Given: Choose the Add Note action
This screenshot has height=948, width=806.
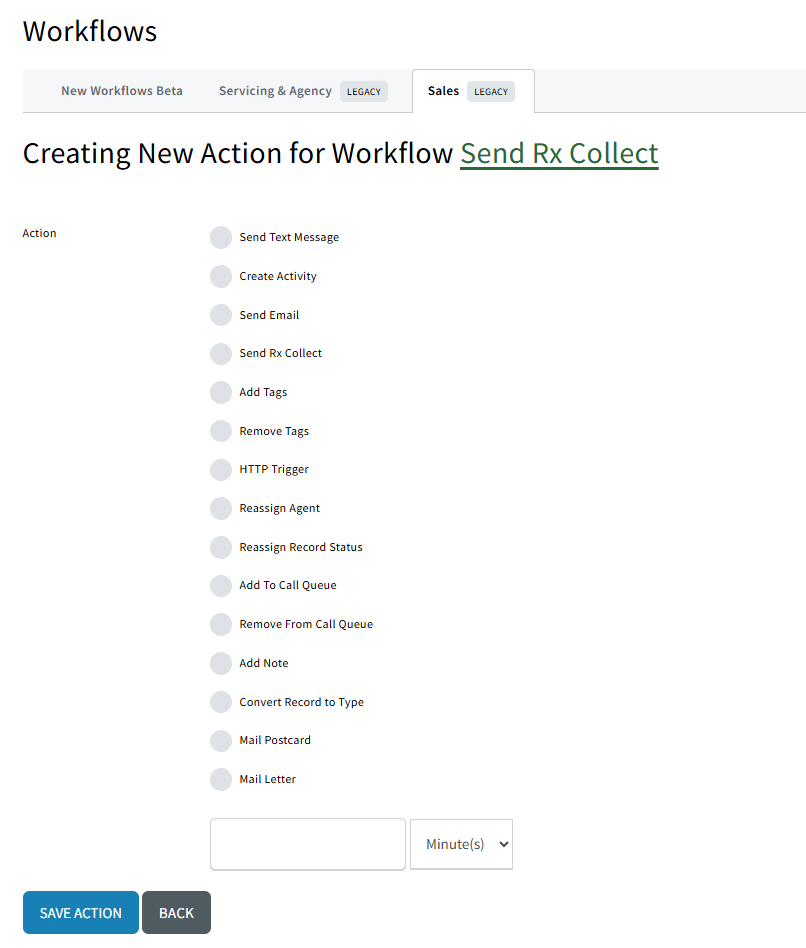Looking at the screenshot, I should pos(221,663).
